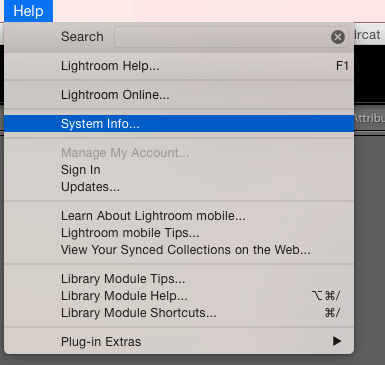385x365 pixels.
Task: Check for Updates... in Help menu
Action: click(179, 187)
